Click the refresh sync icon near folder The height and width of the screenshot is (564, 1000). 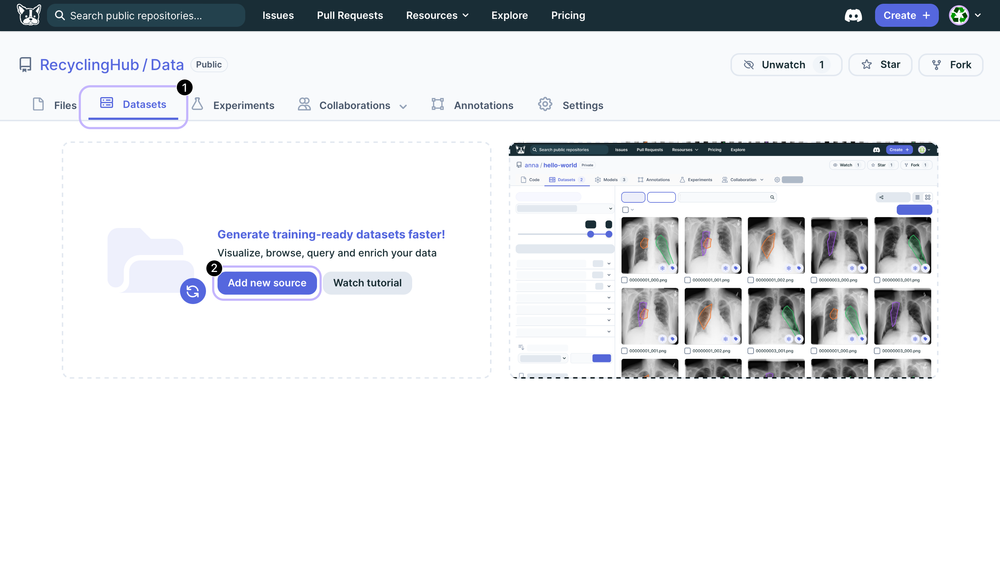pos(193,291)
